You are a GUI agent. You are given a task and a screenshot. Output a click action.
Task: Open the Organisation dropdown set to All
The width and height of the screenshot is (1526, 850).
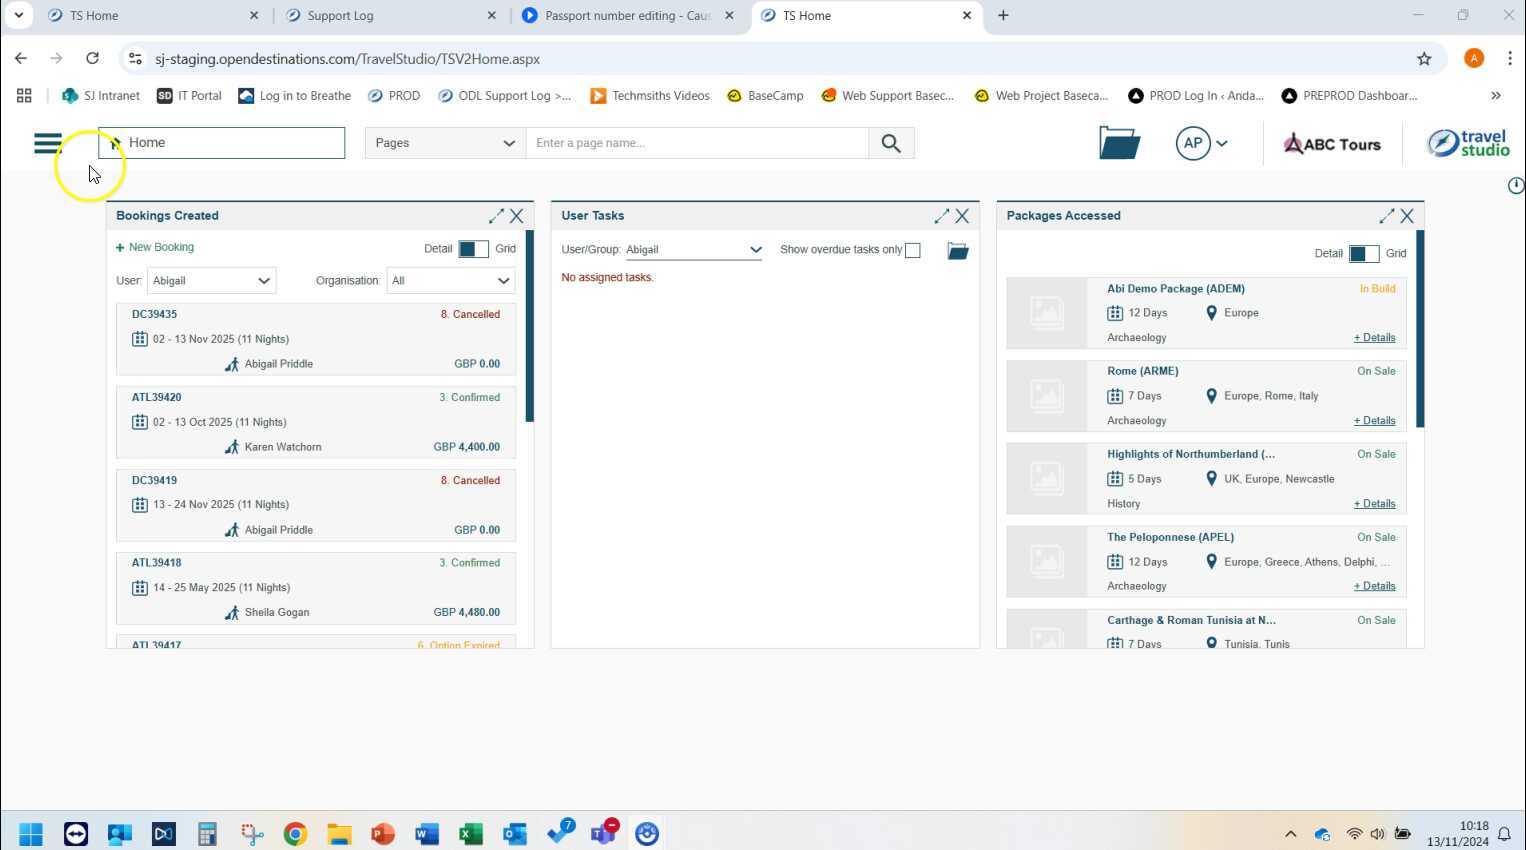(x=451, y=281)
